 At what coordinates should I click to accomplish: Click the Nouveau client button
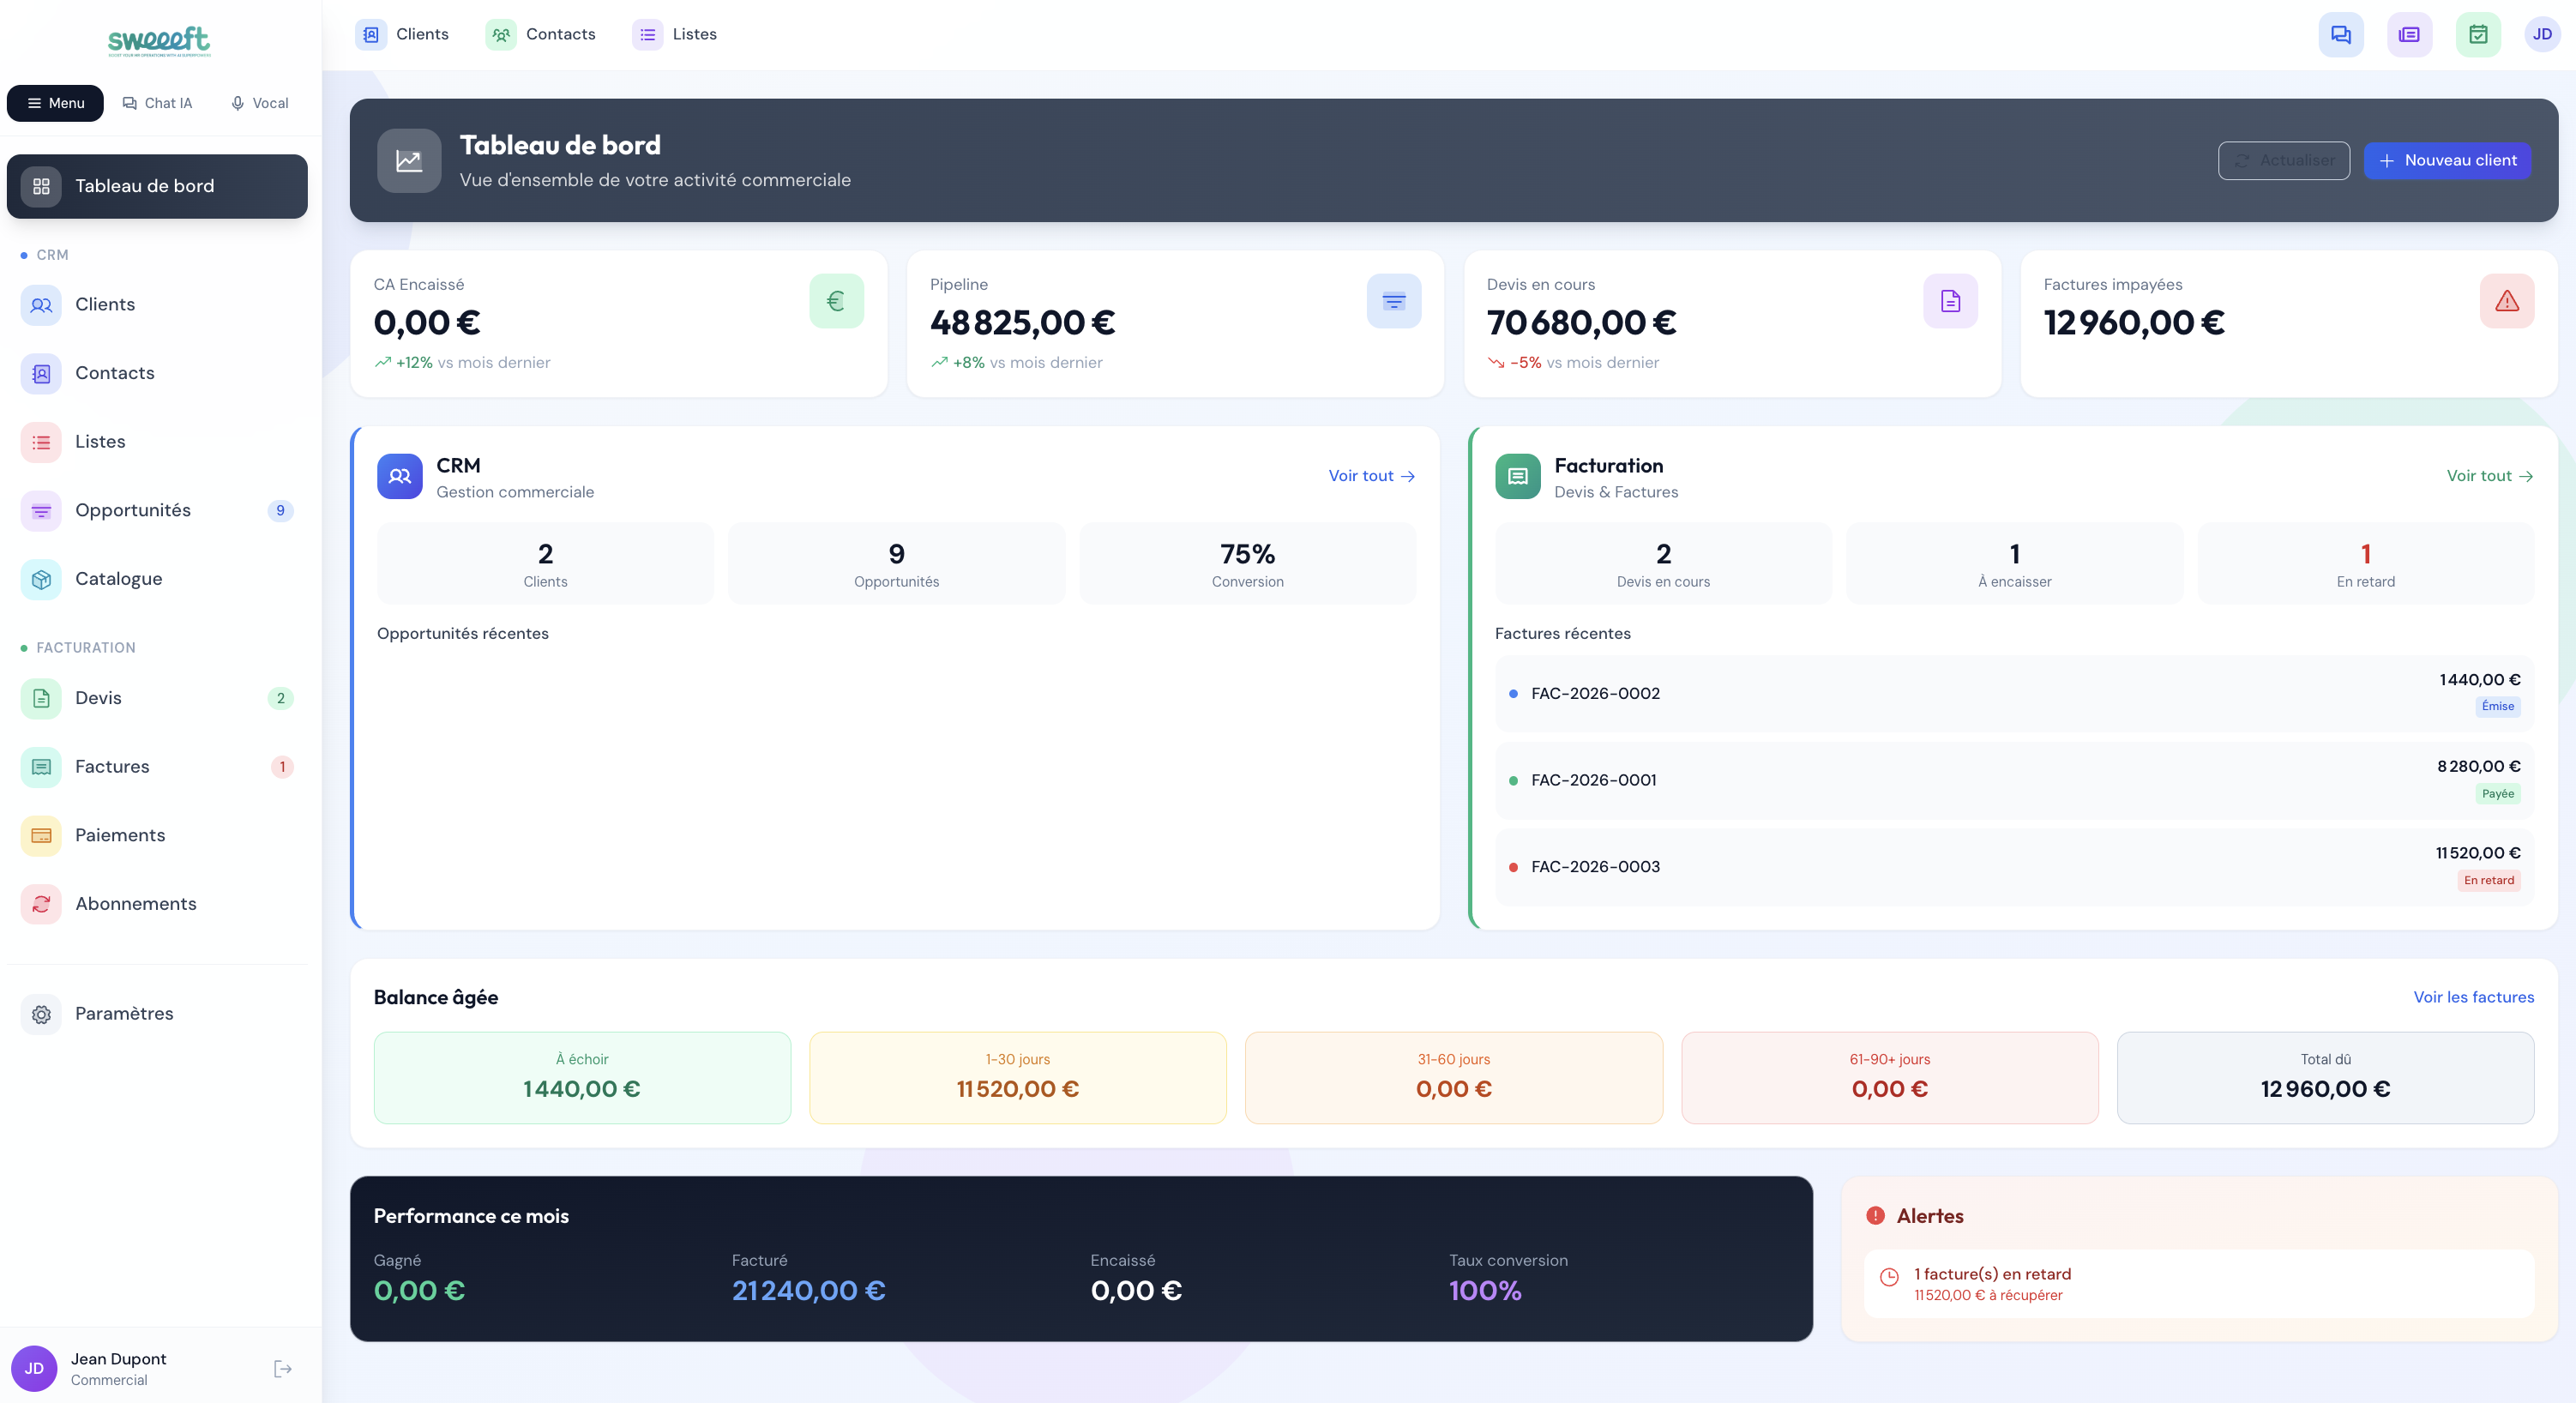[x=2447, y=160]
